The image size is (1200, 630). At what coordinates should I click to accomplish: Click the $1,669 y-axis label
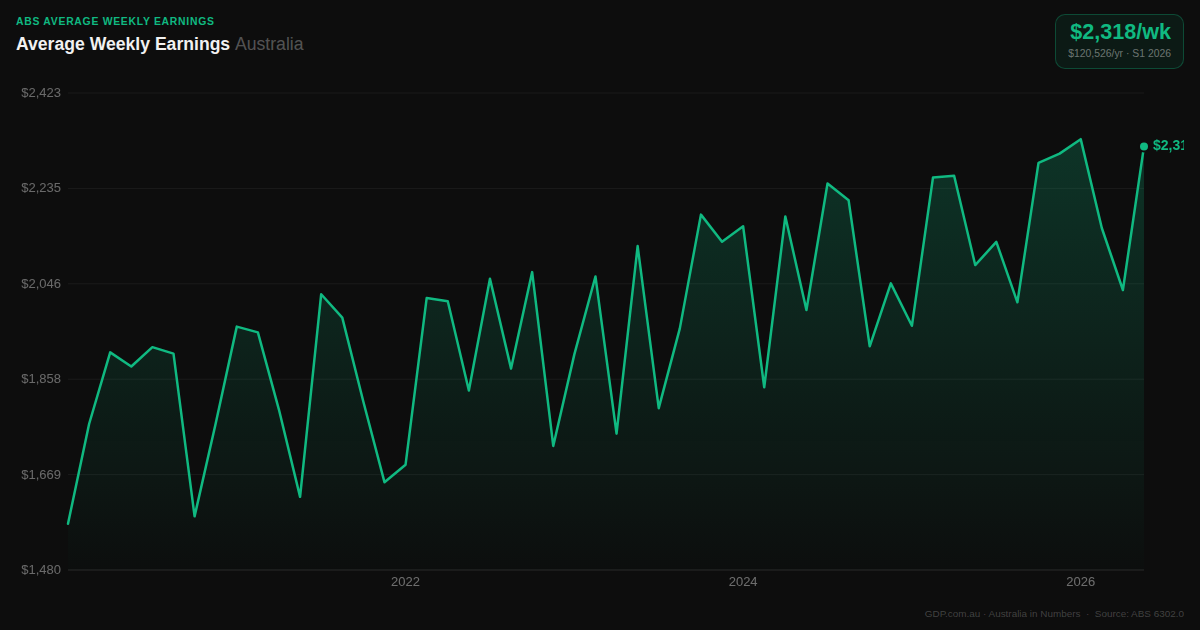(x=41, y=475)
